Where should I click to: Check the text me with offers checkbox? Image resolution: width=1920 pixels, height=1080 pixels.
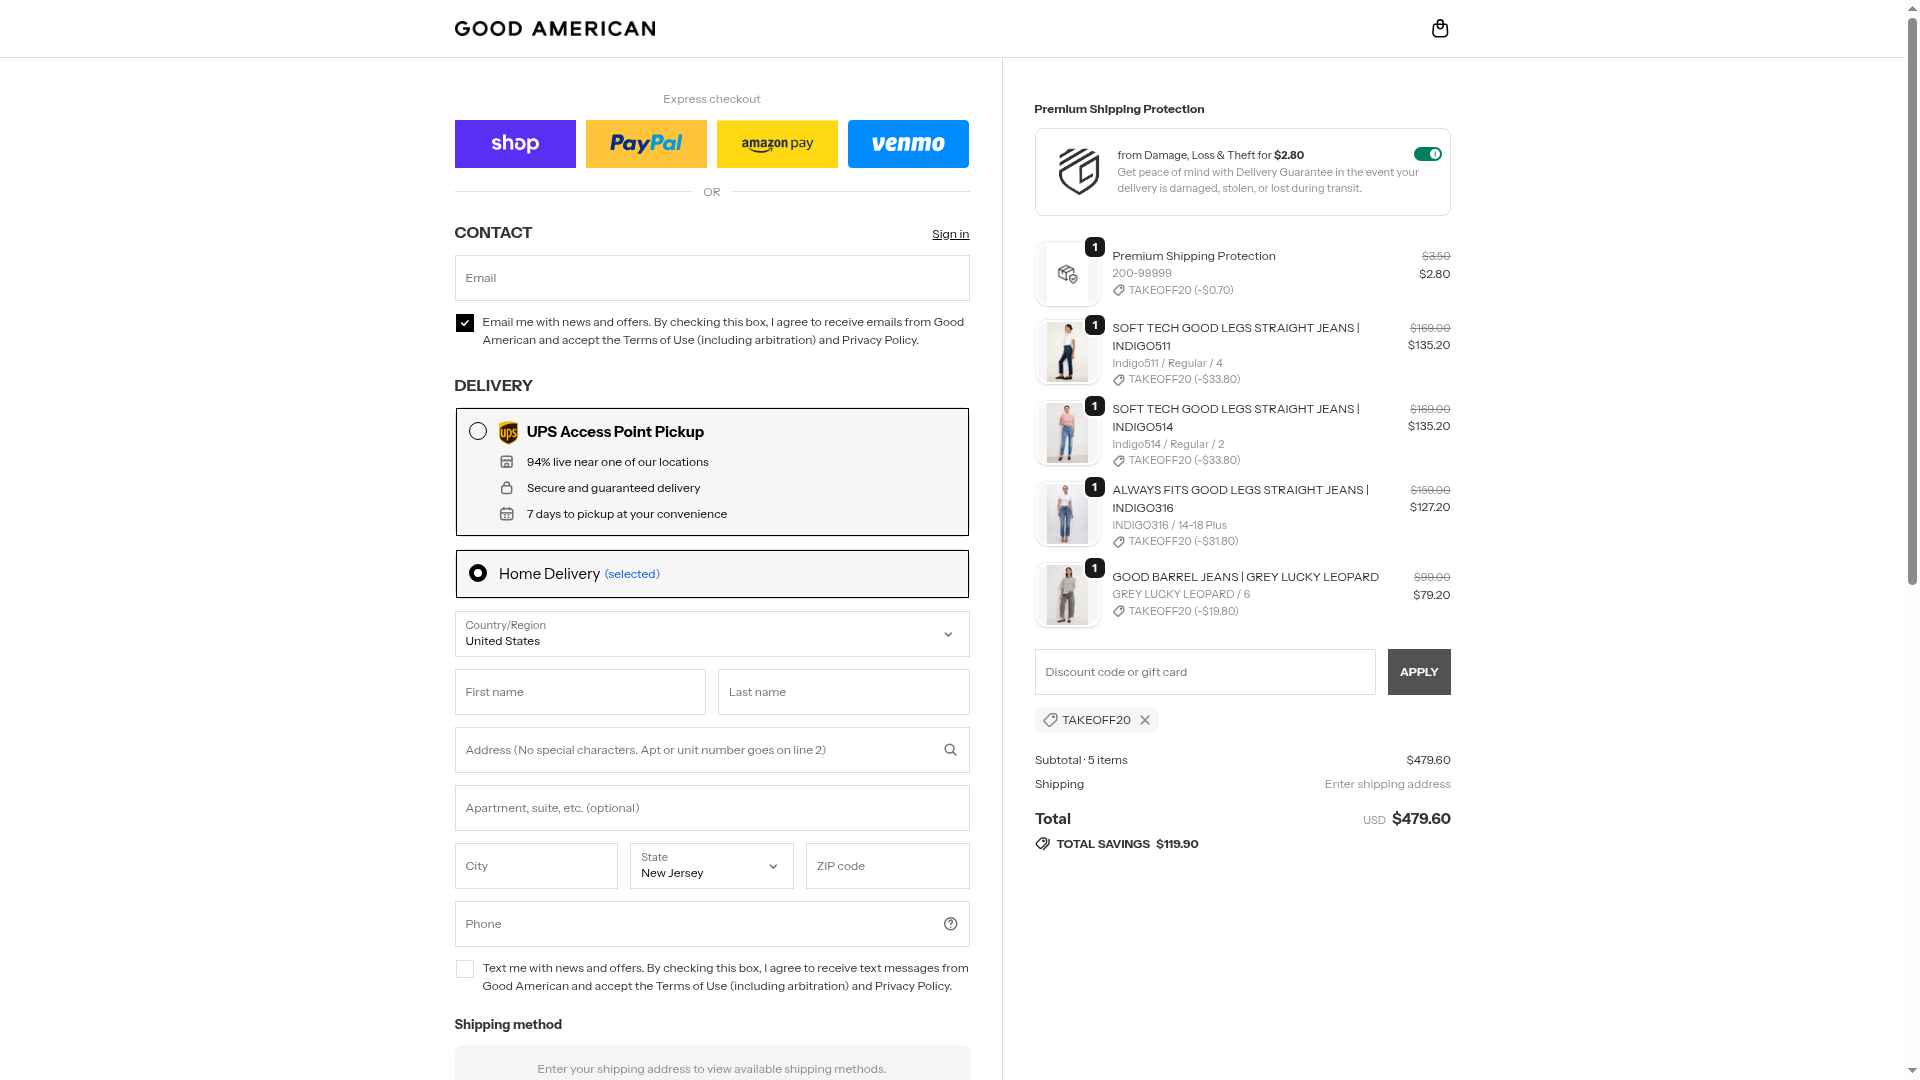(x=465, y=969)
